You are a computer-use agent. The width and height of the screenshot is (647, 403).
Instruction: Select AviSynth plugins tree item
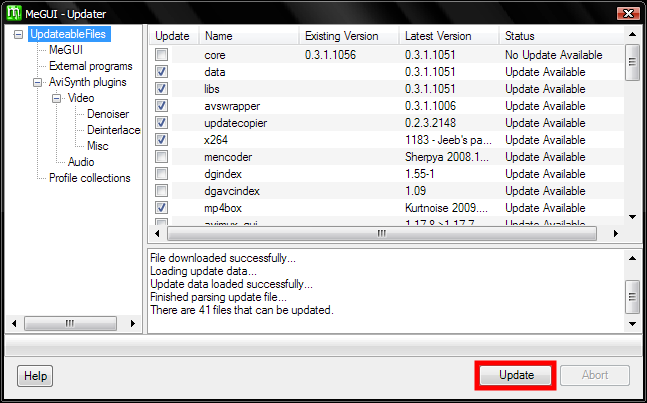87,82
